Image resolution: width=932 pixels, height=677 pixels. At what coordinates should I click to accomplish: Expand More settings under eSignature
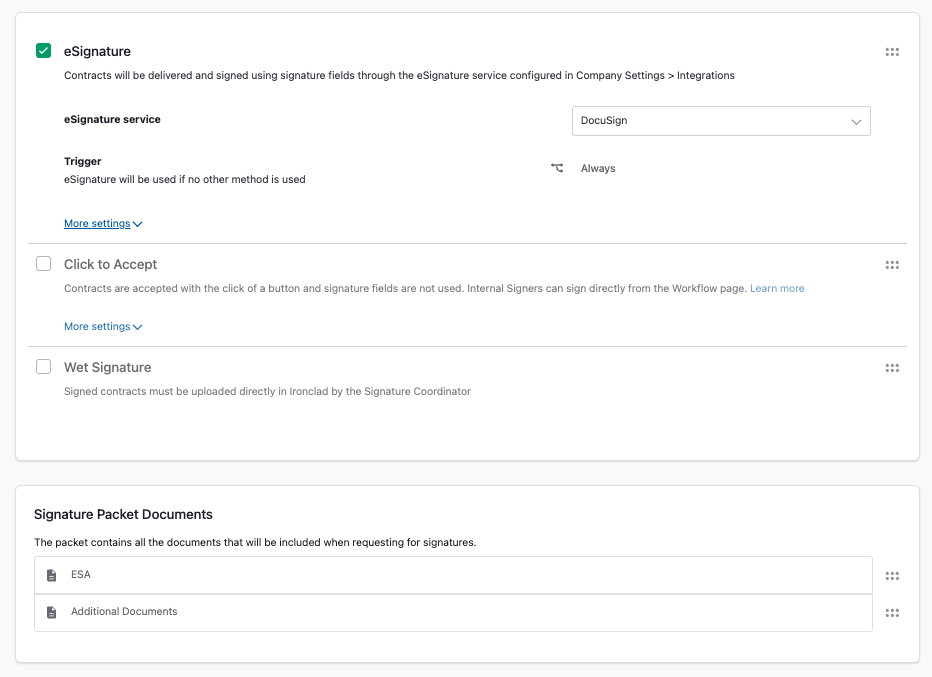pyautogui.click(x=98, y=223)
